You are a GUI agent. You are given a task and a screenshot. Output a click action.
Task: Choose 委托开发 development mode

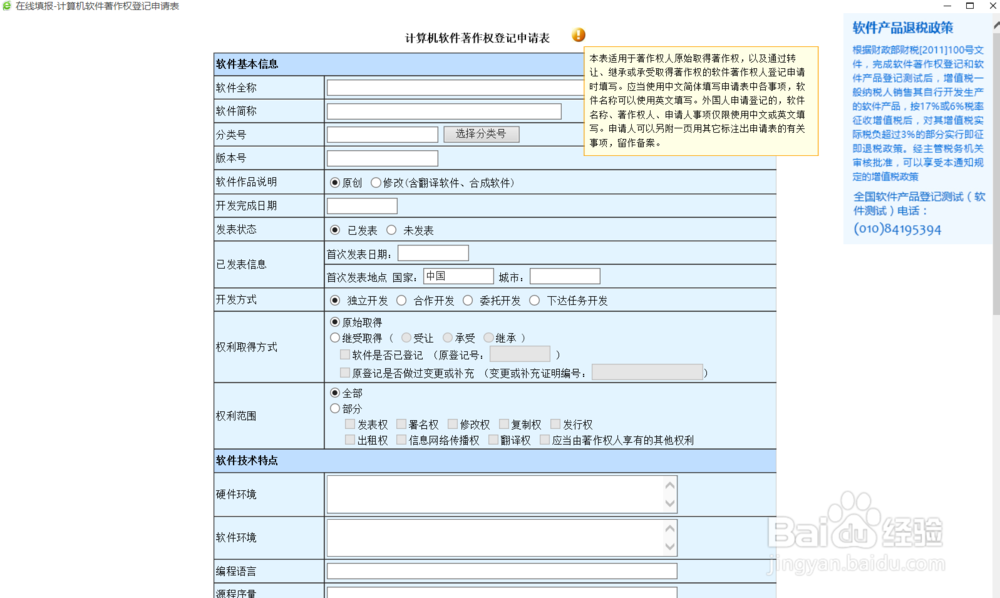pos(468,300)
